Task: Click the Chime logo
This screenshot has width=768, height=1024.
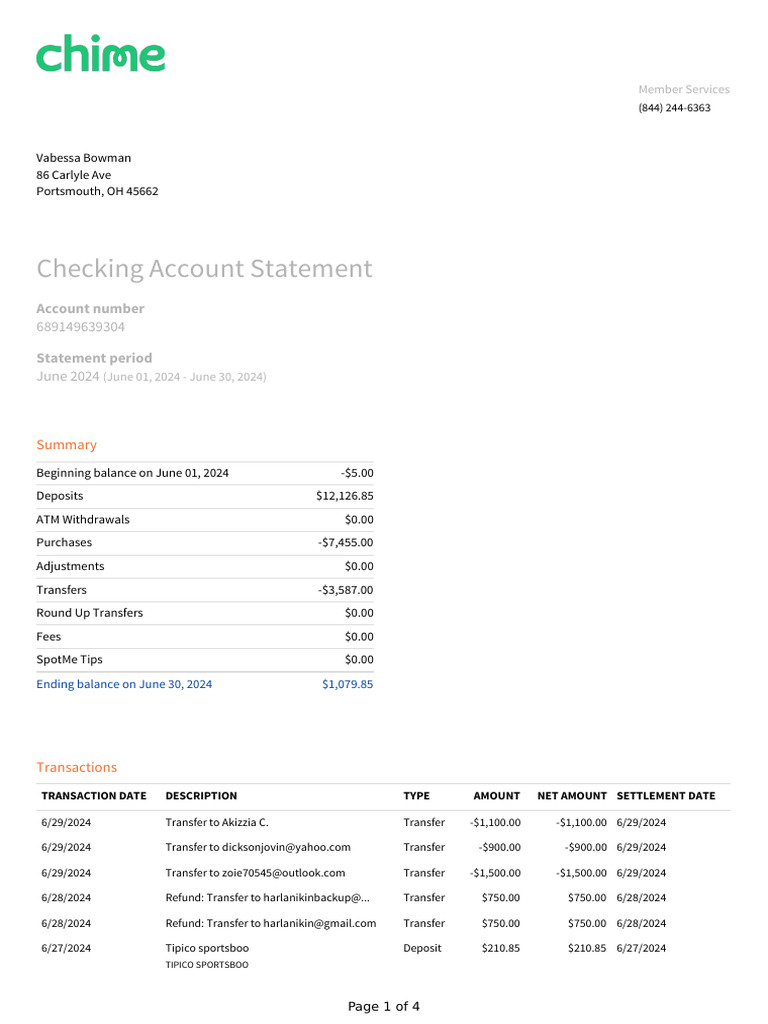Action: [x=101, y=54]
